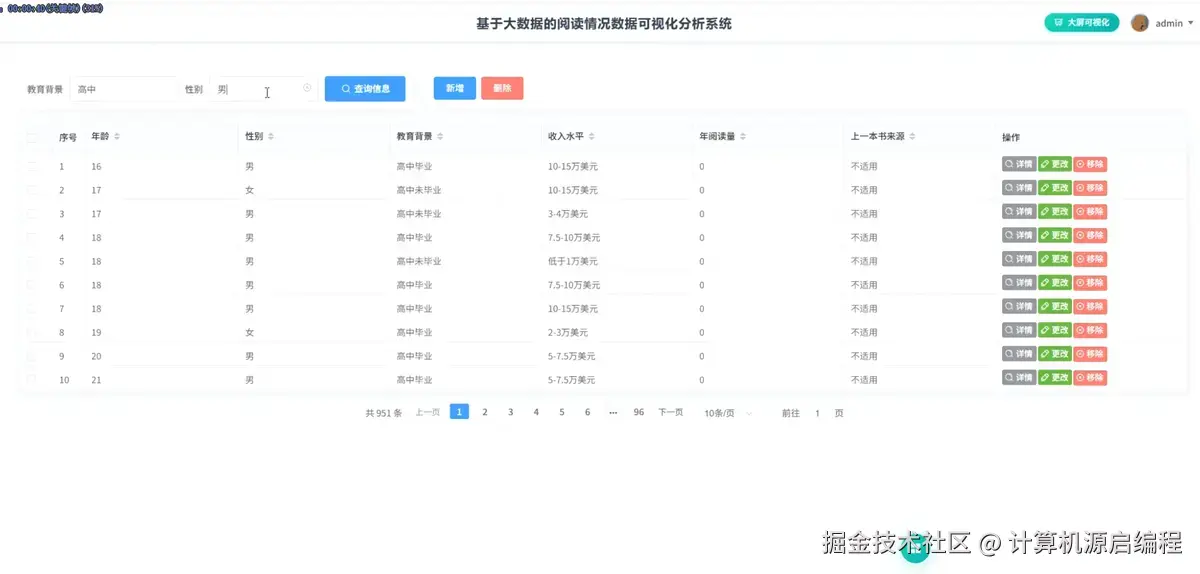Check the checkbox for row 6
This screenshot has height=574, width=1200.
(x=32, y=285)
